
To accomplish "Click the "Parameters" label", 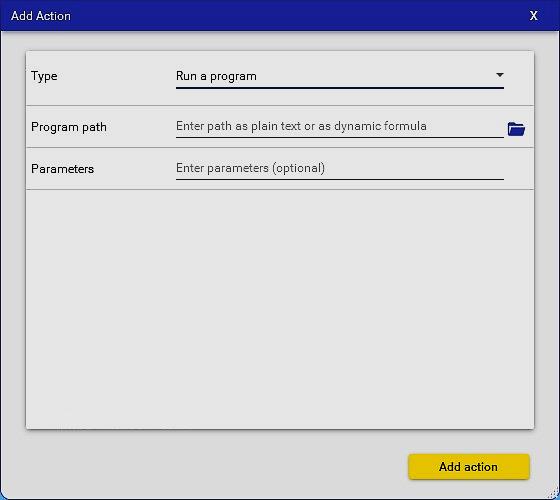I will 62,169.
